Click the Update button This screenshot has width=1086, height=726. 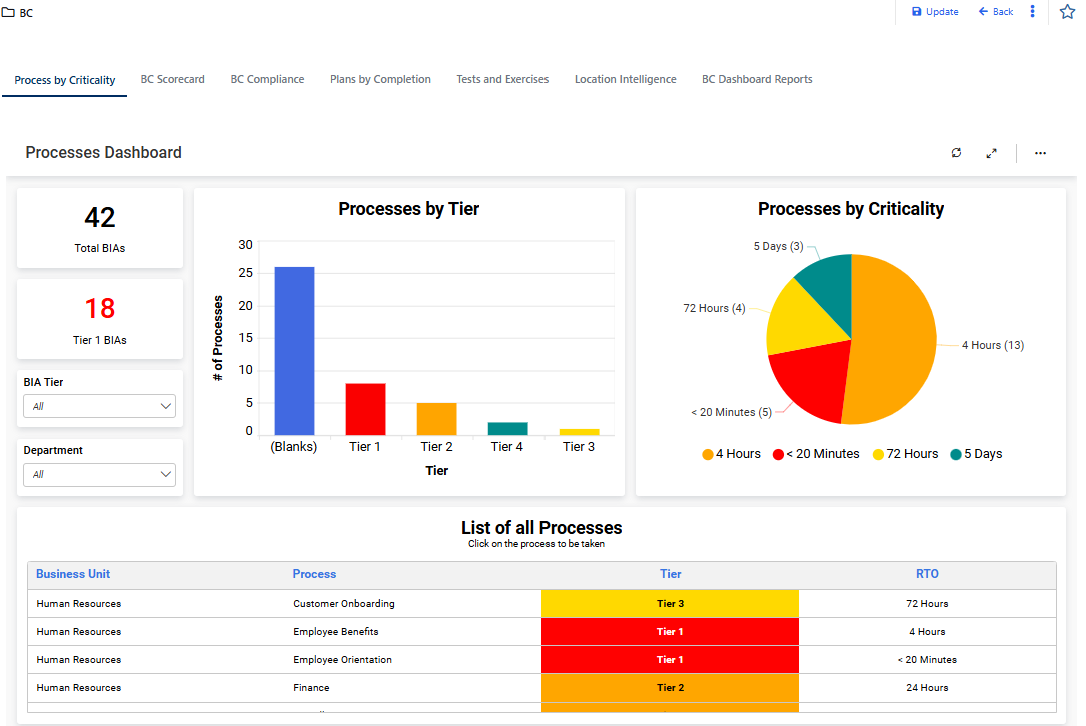coord(935,12)
